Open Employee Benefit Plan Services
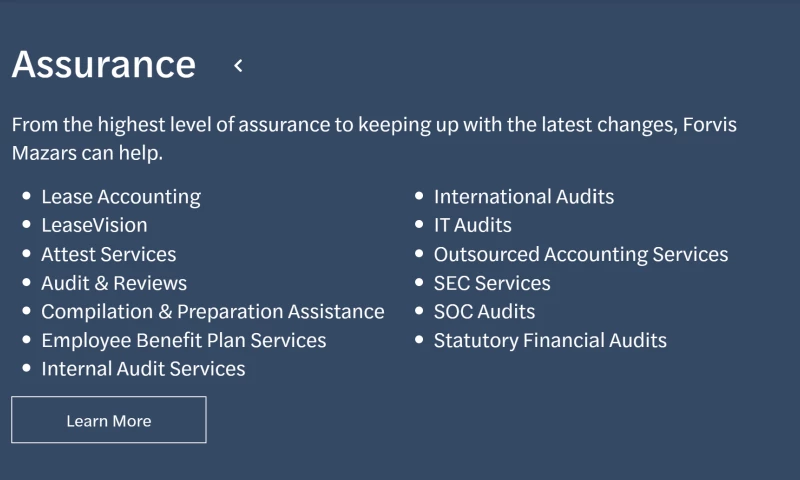 click(x=183, y=340)
